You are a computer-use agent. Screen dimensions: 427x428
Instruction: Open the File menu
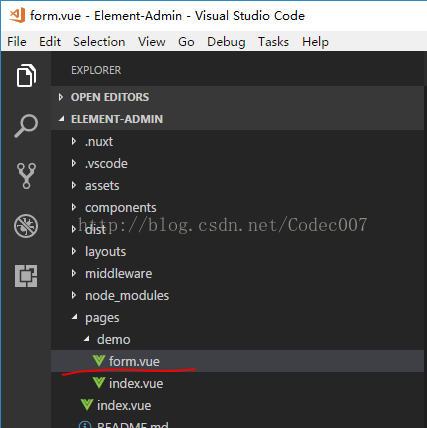[x=17, y=42]
